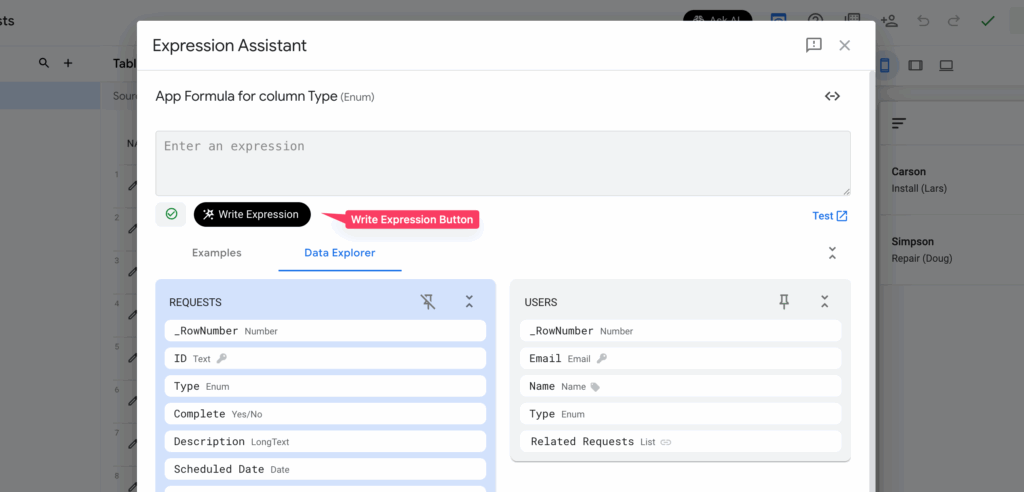
Task: Open the send feedback icon in Expression Assistant
Action: pyautogui.click(x=814, y=45)
